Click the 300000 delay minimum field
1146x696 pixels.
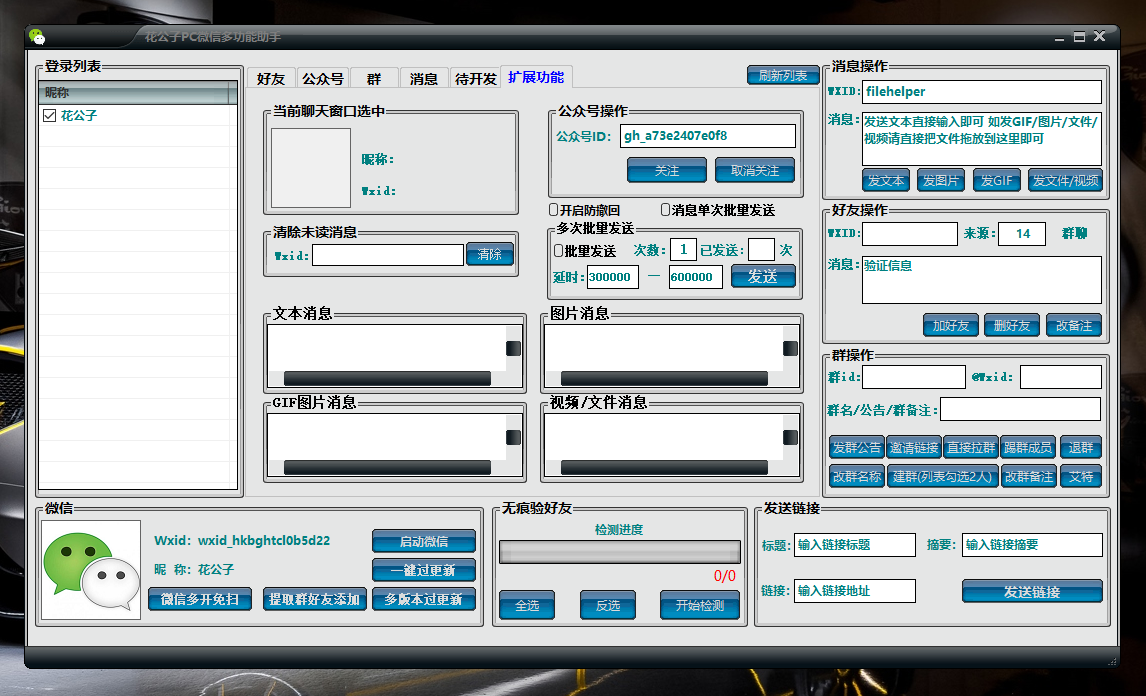(x=612, y=276)
